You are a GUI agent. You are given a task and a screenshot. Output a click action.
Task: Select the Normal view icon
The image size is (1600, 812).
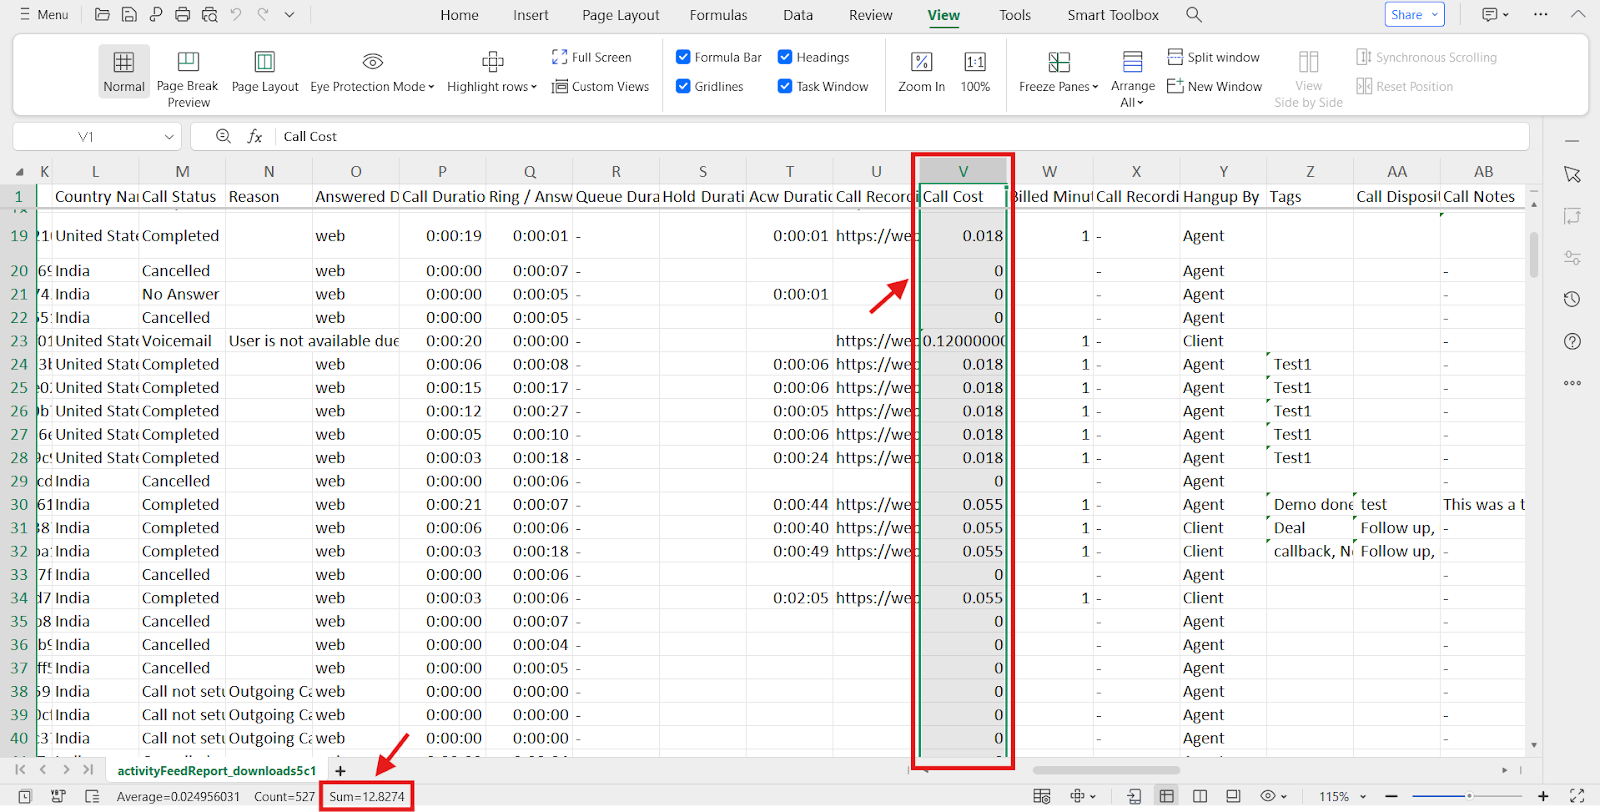[124, 71]
